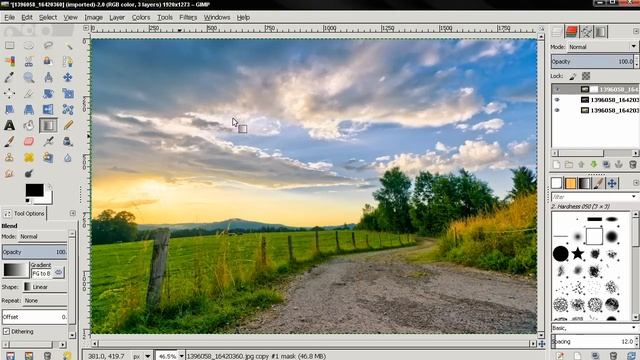Open the File menu
Screen dimensions: 640x360
click(x=9, y=17)
